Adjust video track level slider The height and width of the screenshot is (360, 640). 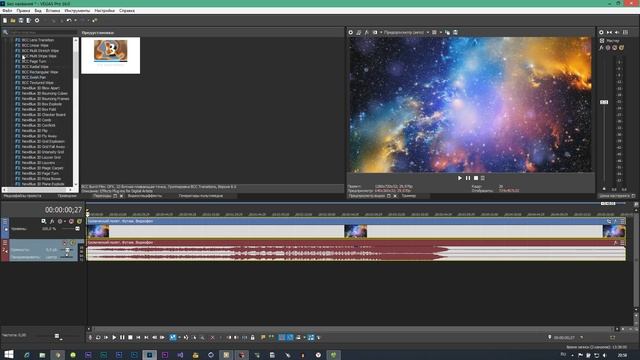77,229
